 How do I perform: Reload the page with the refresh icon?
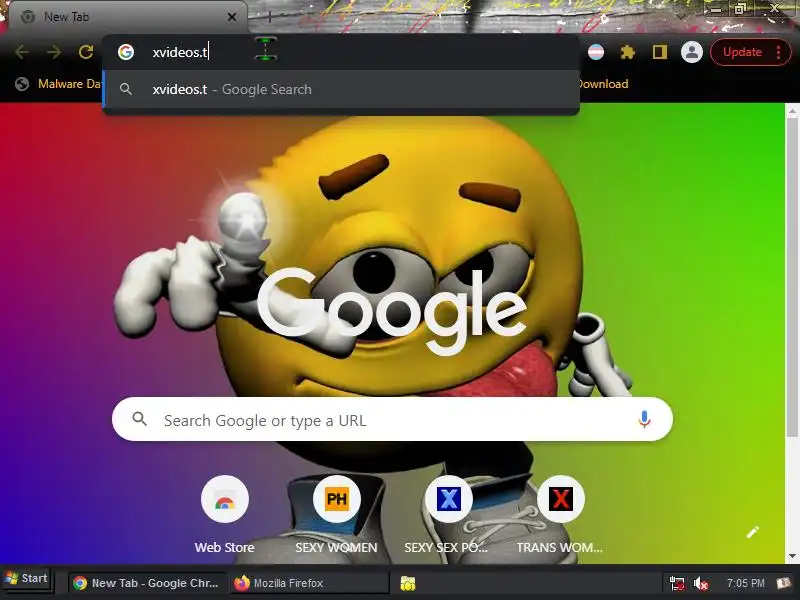coord(86,52)
